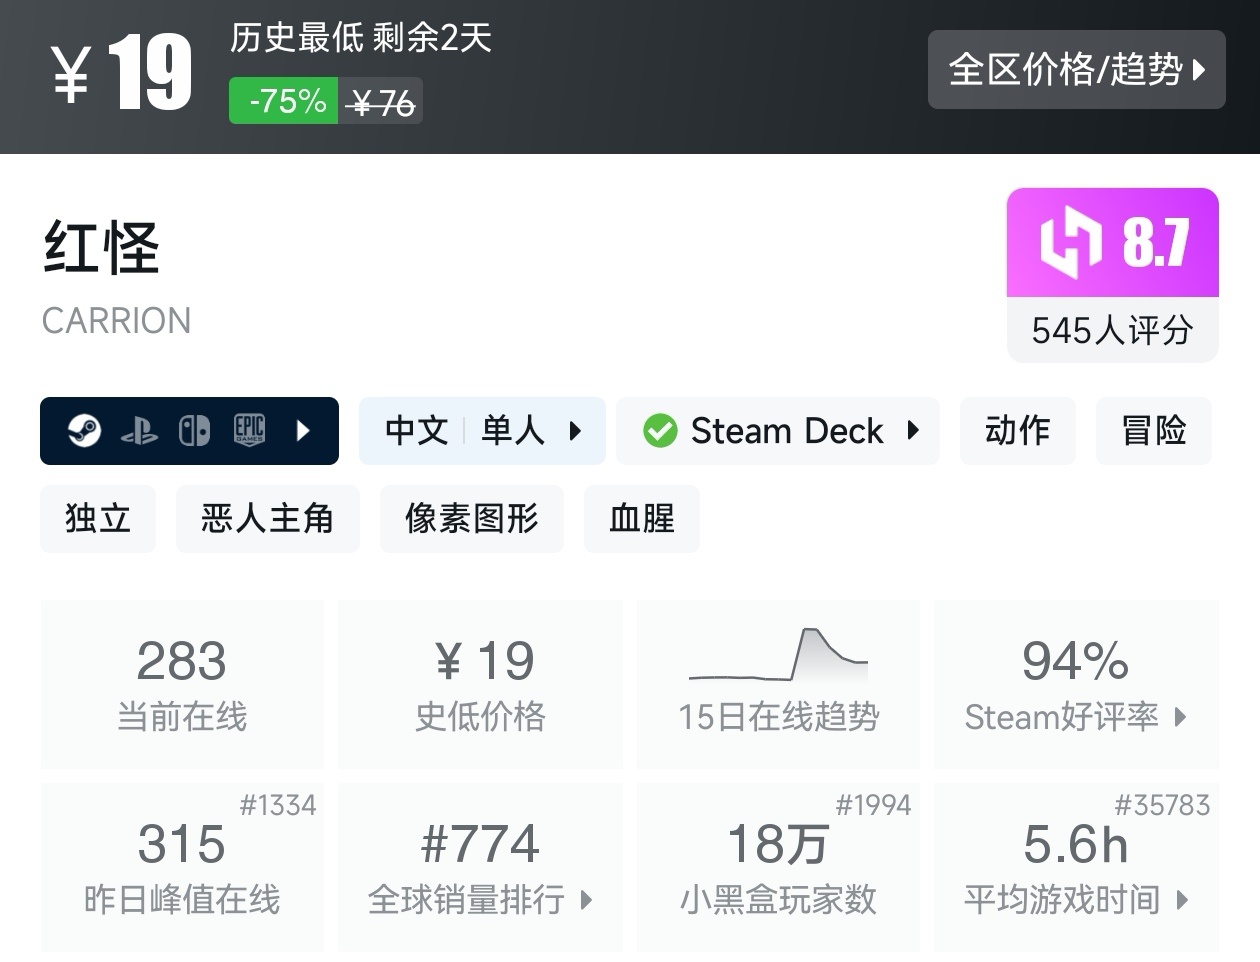Toggle the 独立 tag filter

(98, 519)
